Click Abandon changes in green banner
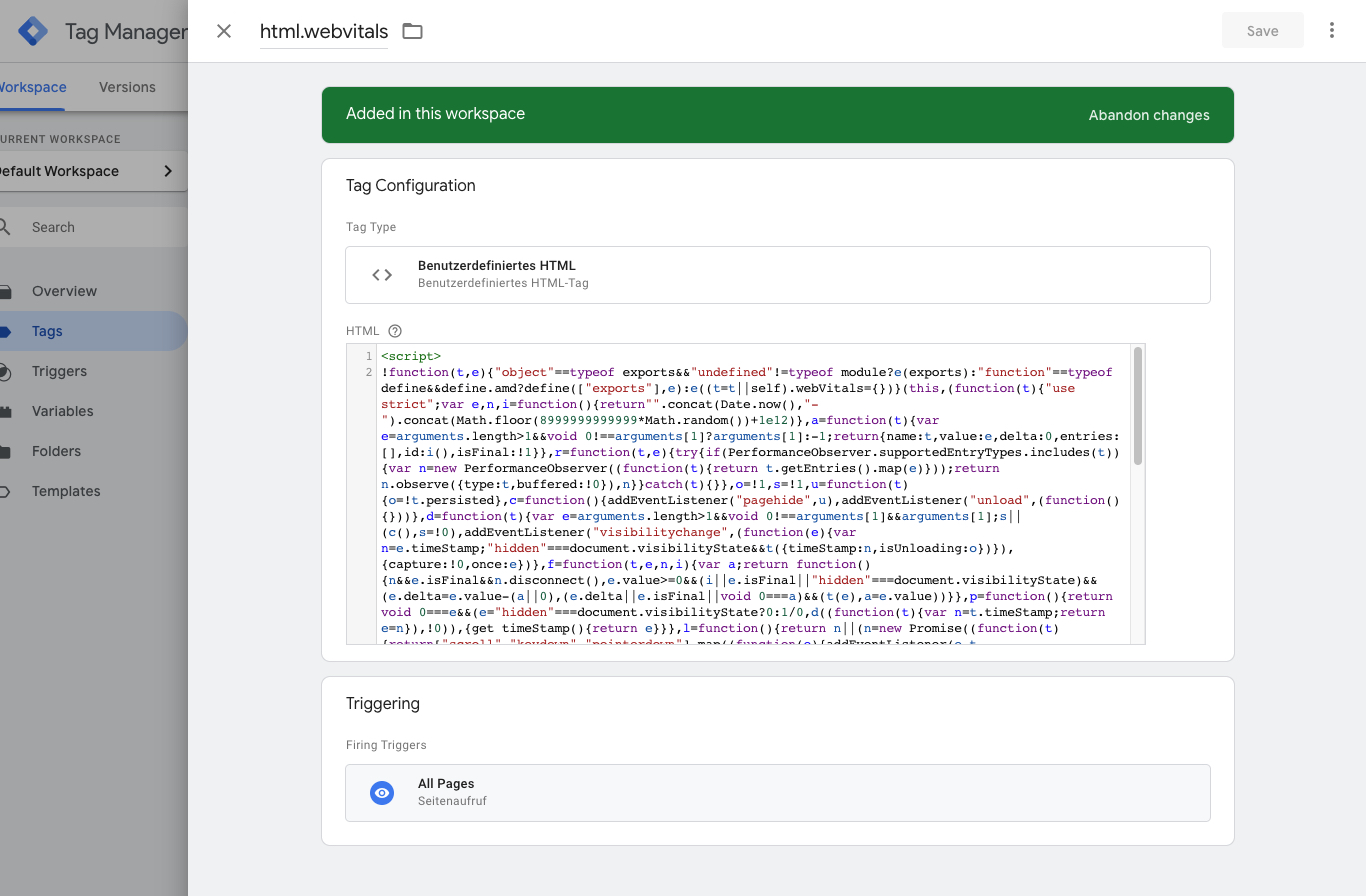This screenshot has height=896, width=1366. click(x=1148, y=115)
